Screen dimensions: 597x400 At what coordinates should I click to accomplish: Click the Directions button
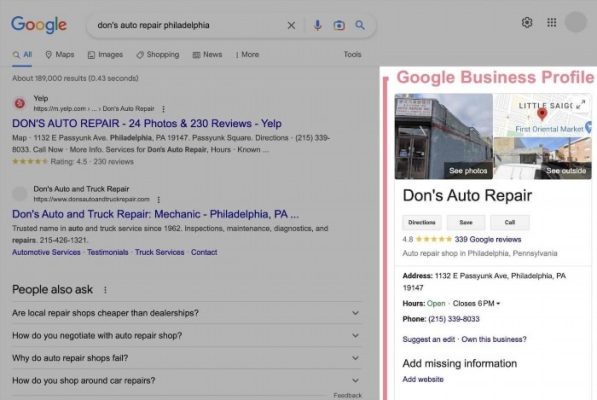click(x=422, y=223)
